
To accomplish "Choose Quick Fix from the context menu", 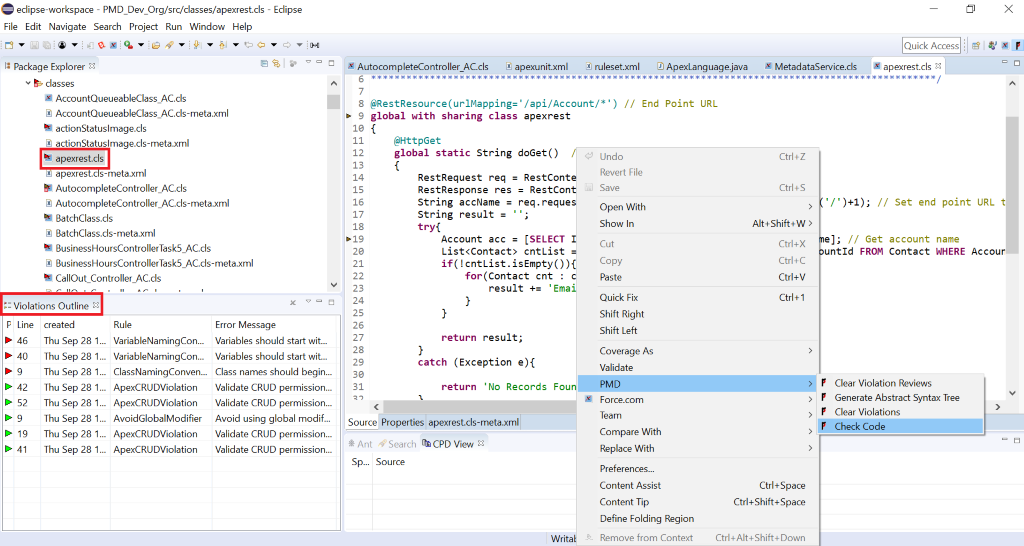I will [x=698, y=297].
